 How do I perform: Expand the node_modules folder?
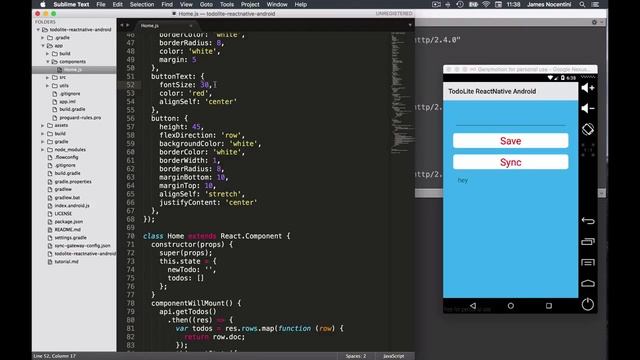click(x=42, y=150)
